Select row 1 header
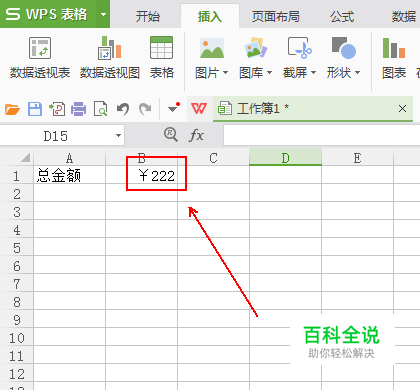Screen dimensions: 420x390 click(x=16, y=176)
